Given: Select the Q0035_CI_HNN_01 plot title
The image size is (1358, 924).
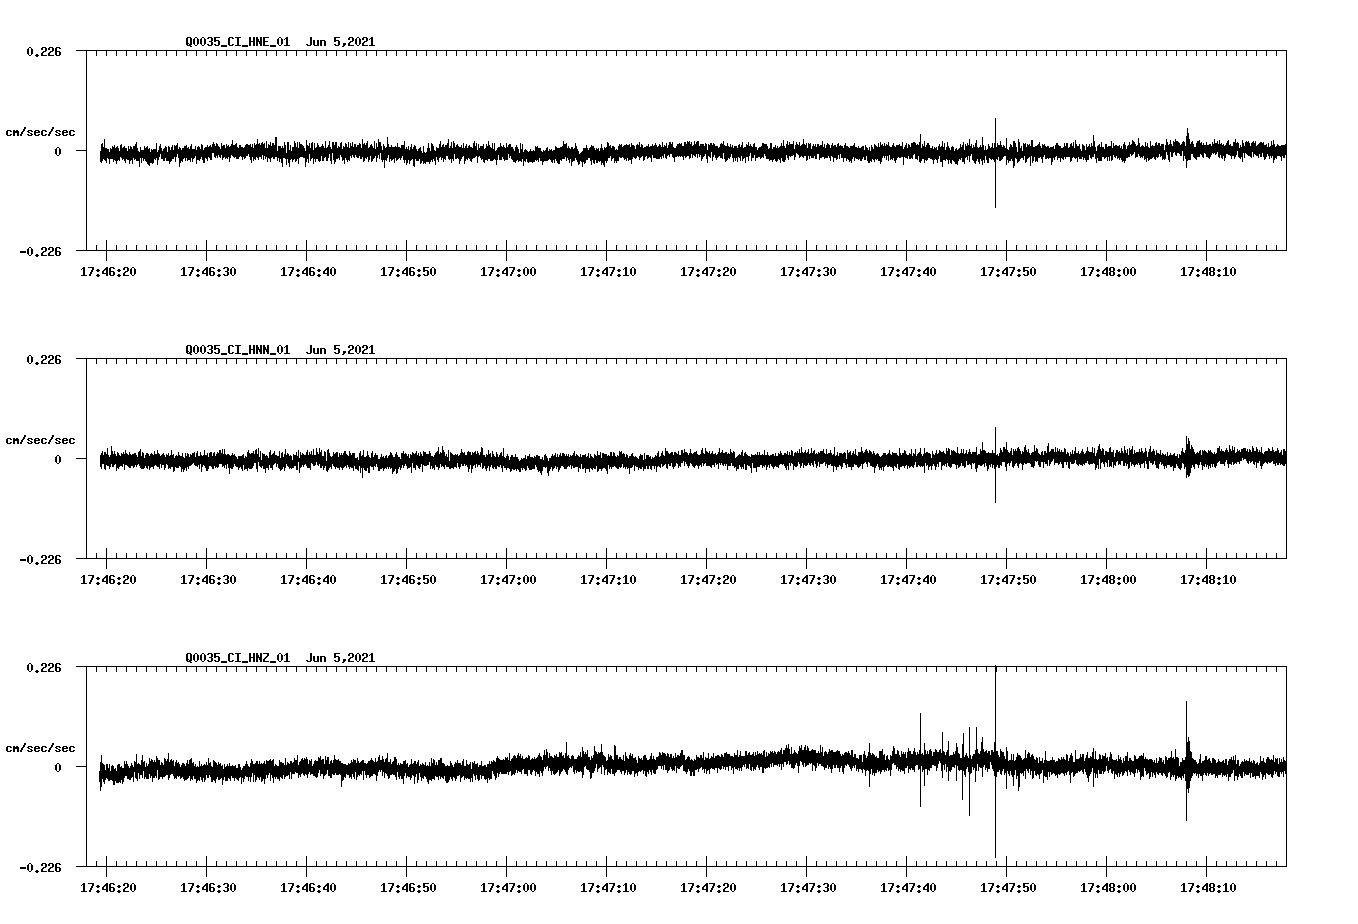Looking at the screenshot, I should click(280, 349).
